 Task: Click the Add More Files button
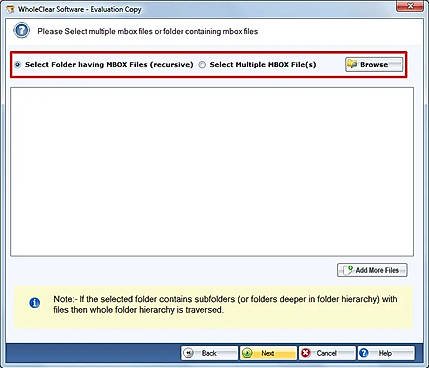tap(372, 270)
